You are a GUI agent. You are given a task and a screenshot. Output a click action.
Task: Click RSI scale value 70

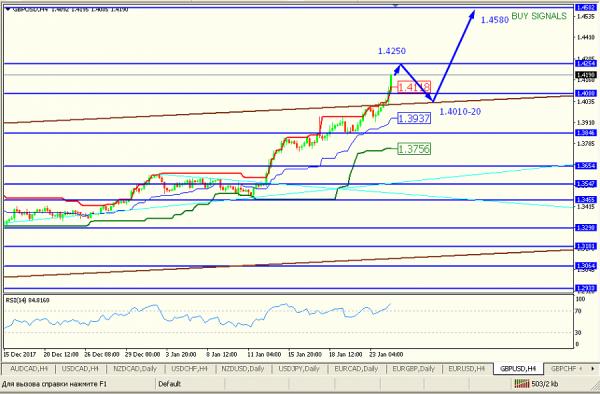(x=578, y=311)
